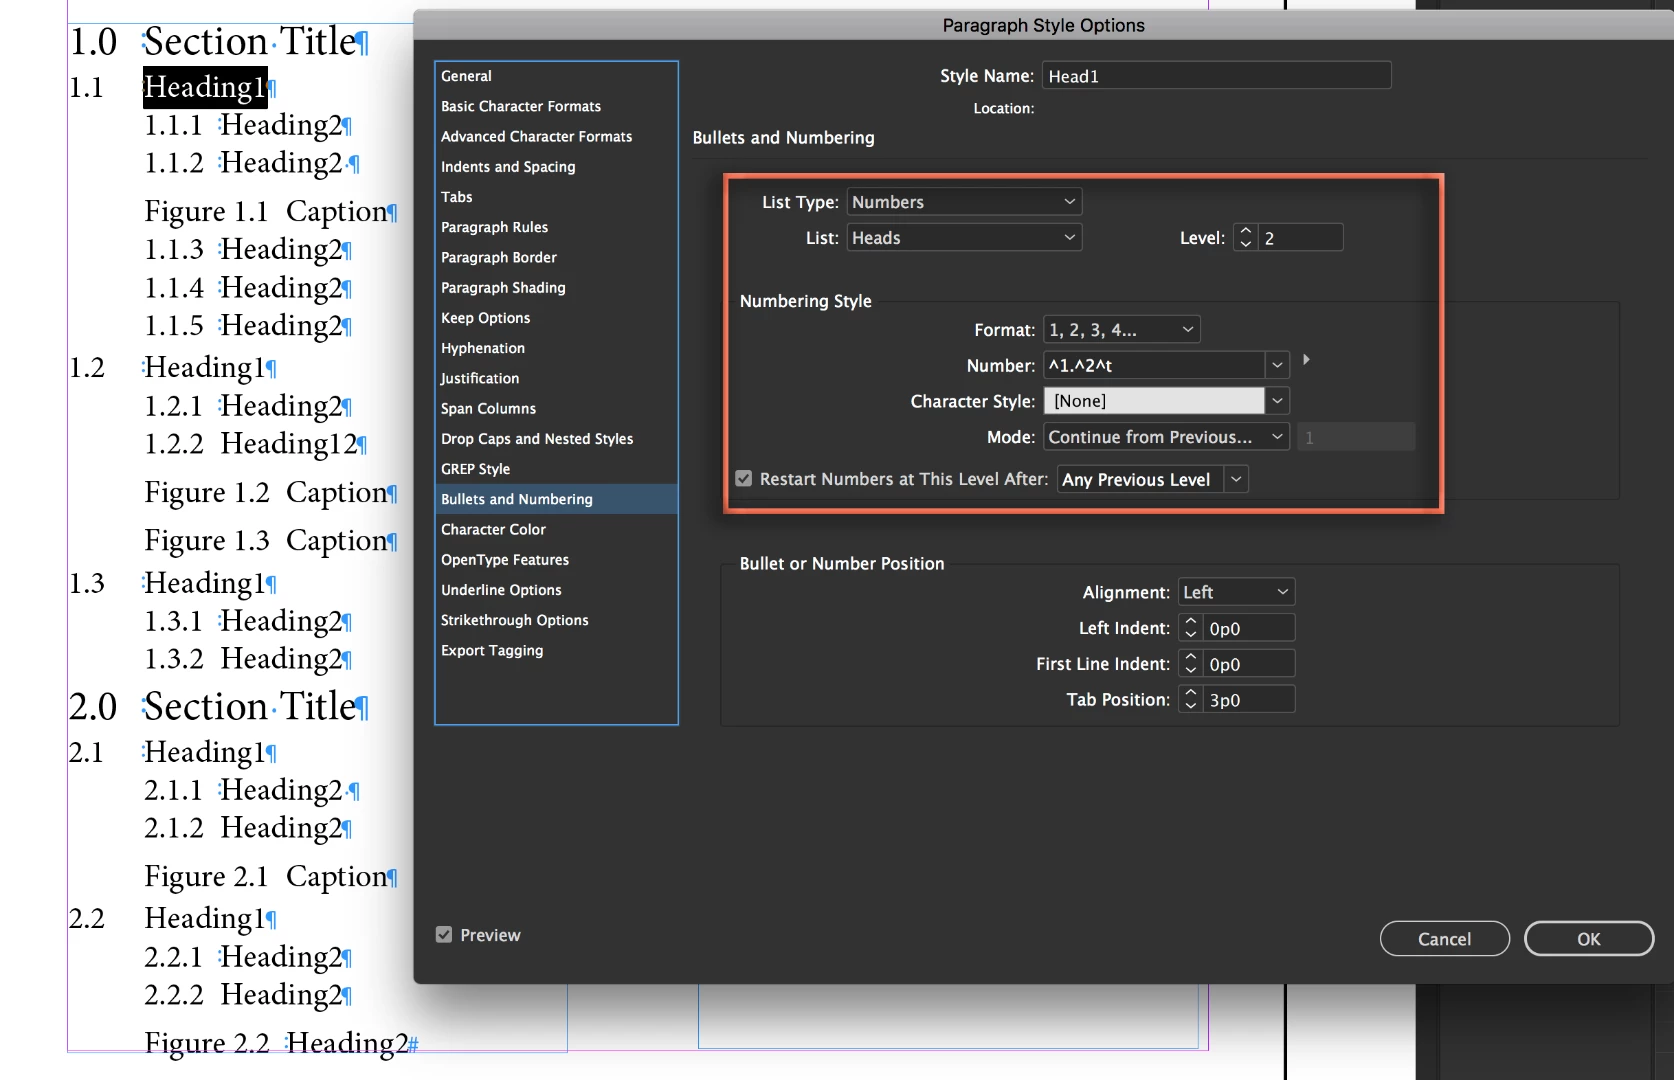Select Advanced Character Formats category
This screenshot has width=1674, height=1080.
[556, 136]
